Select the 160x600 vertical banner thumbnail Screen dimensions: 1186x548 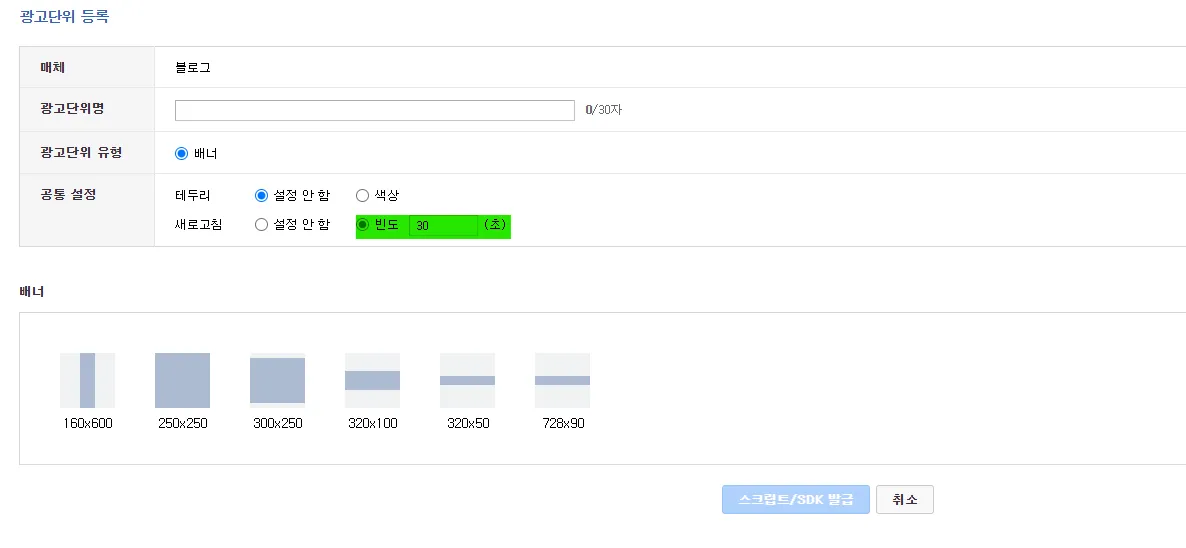[x=87, y=380]
